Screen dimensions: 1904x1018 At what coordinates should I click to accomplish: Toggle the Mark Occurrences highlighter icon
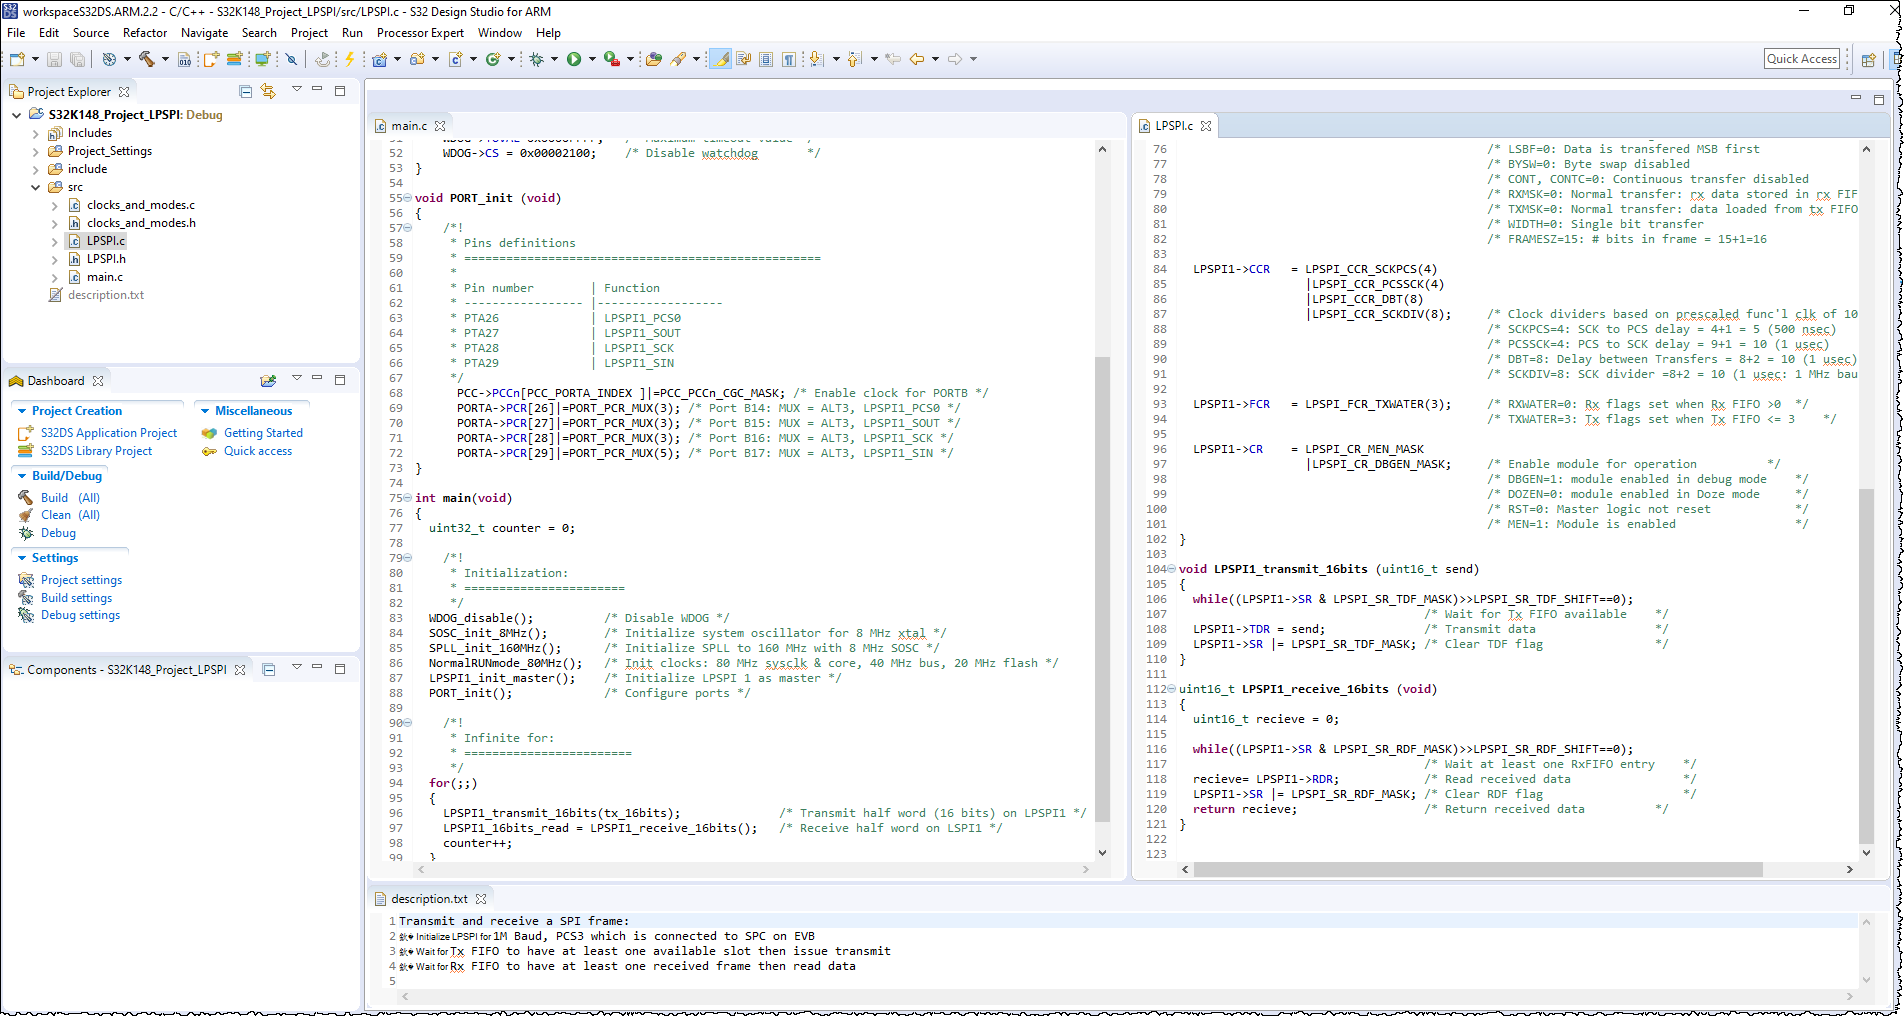[x=720, y=58]
